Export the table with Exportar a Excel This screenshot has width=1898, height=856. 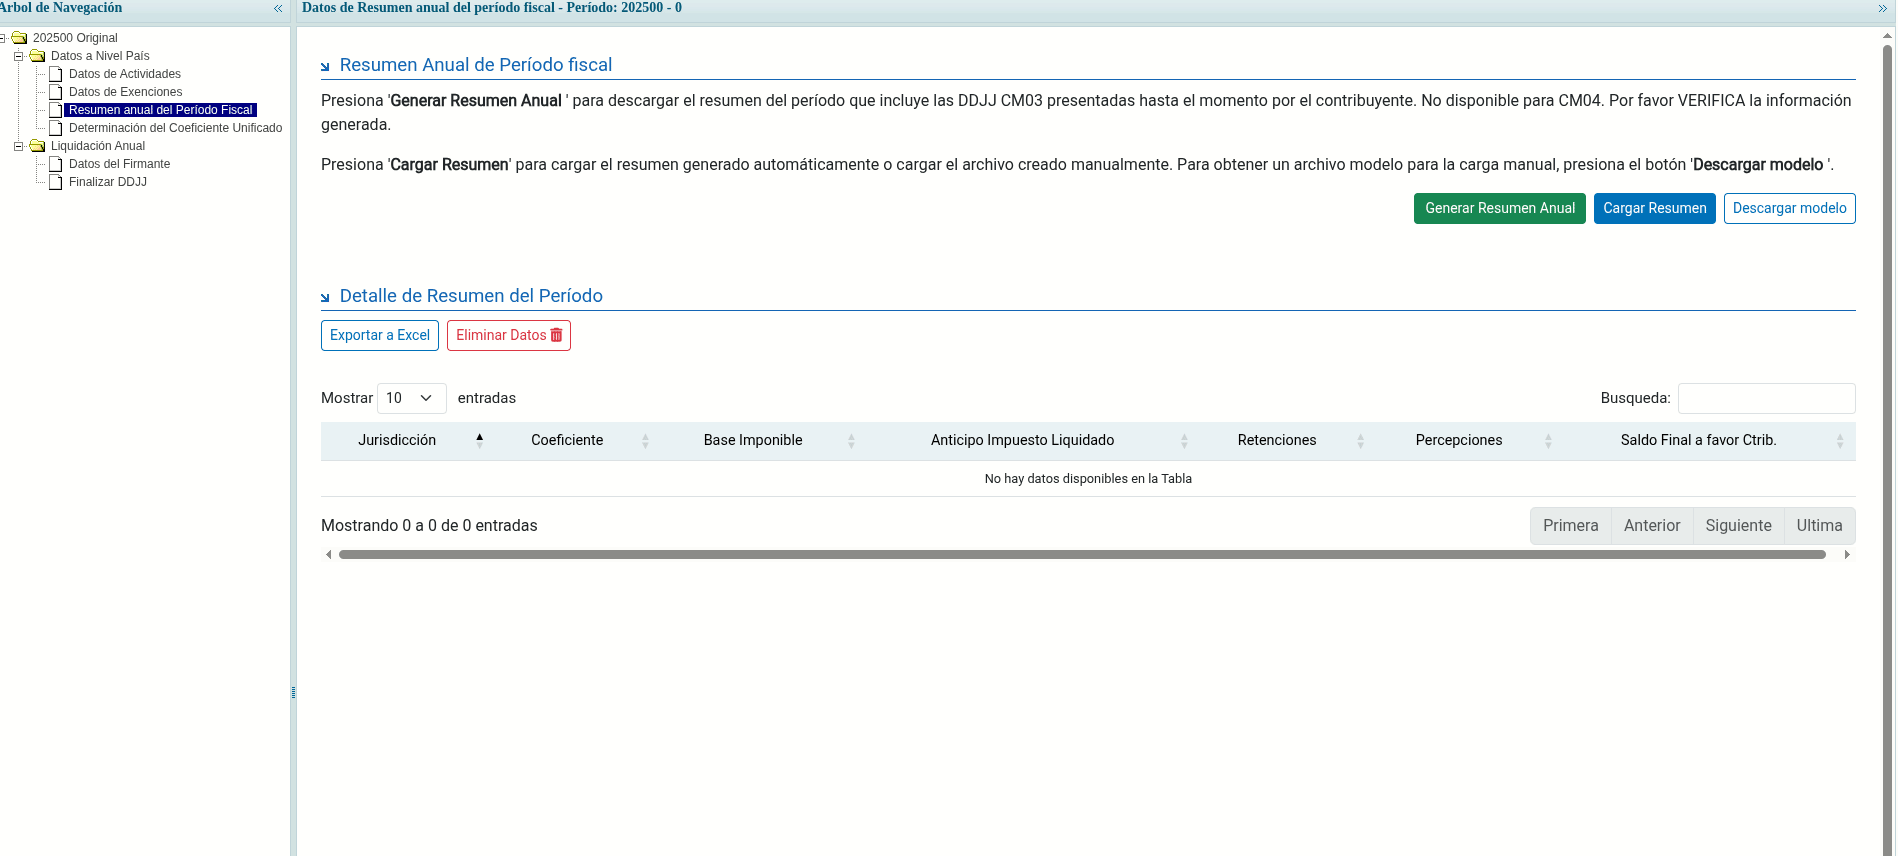pos(380,335)
